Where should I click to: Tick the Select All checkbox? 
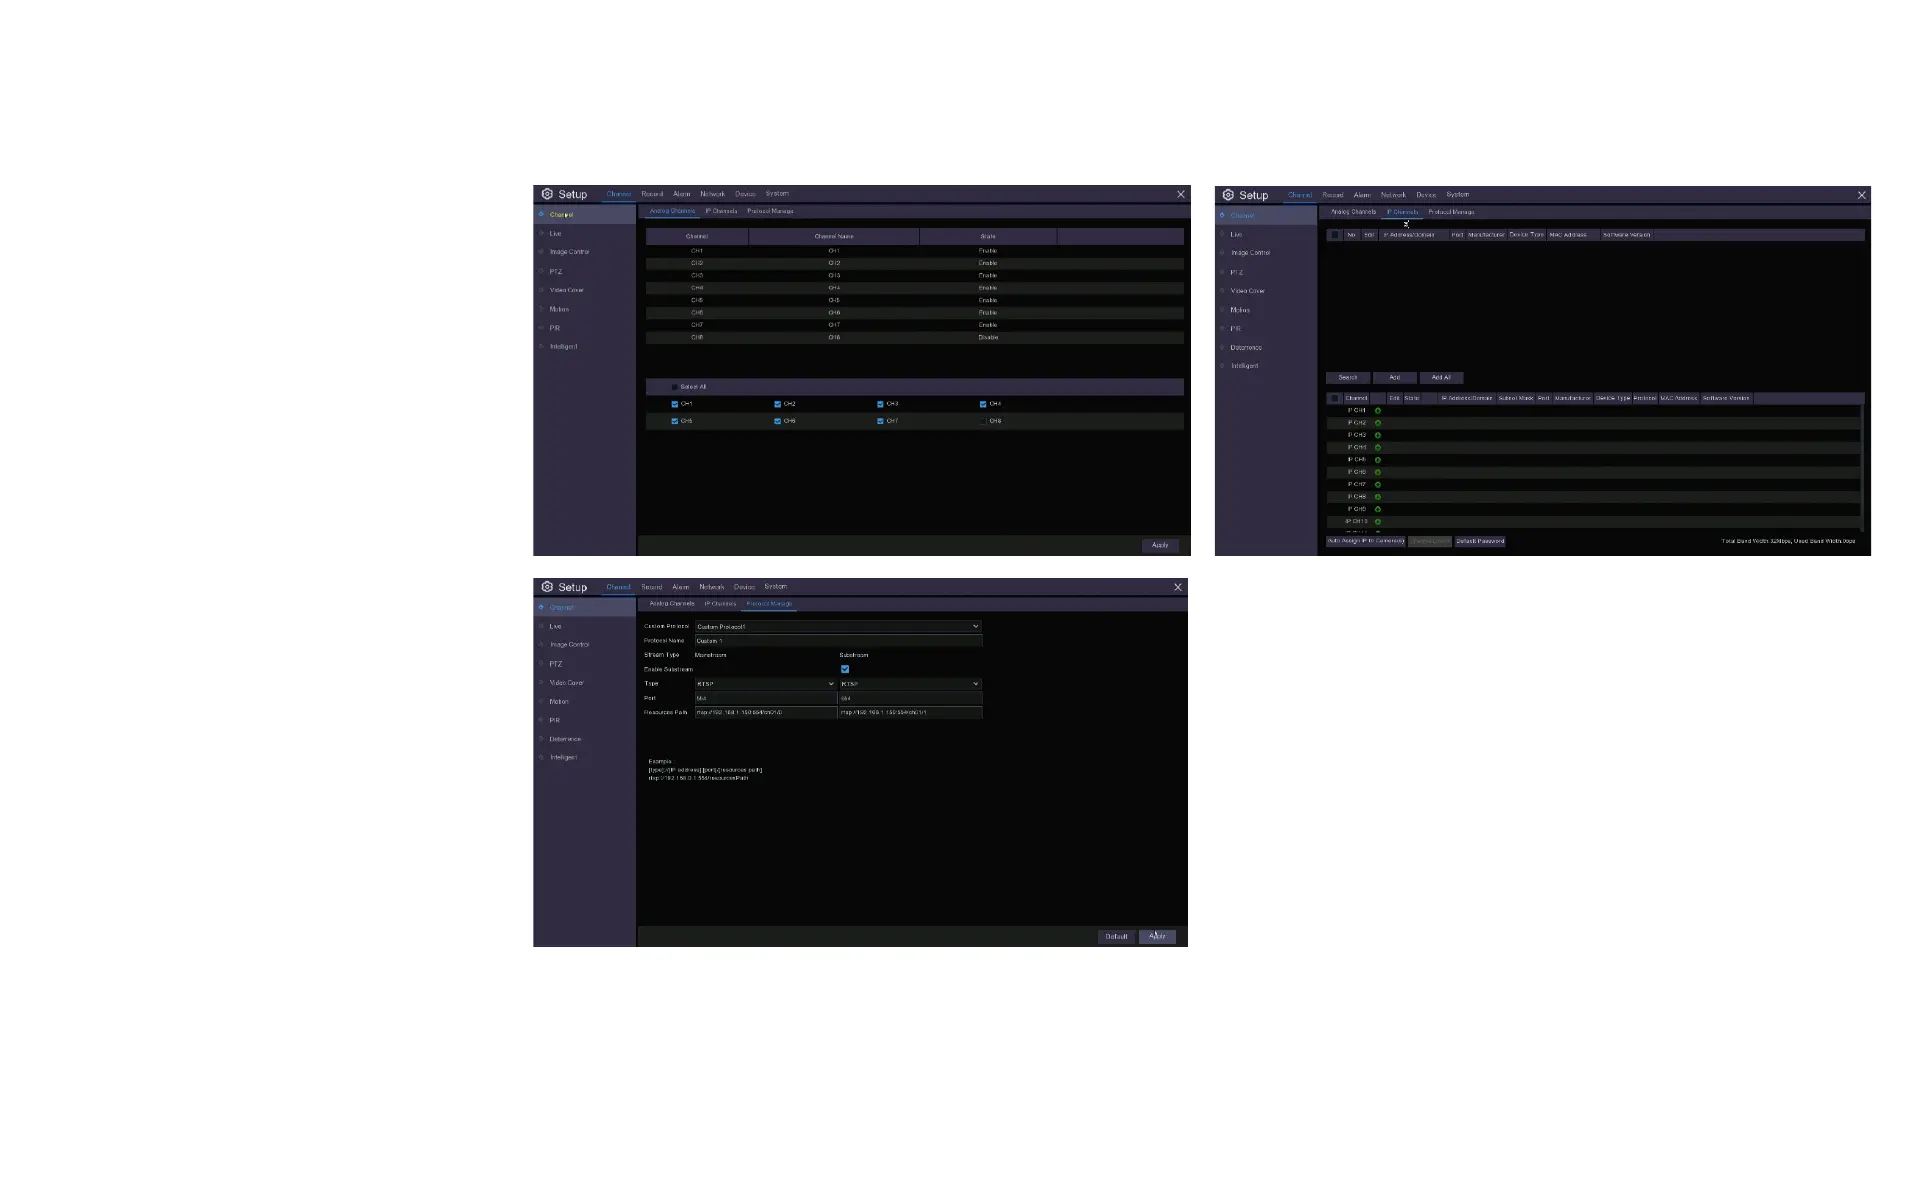coord(674,387)
